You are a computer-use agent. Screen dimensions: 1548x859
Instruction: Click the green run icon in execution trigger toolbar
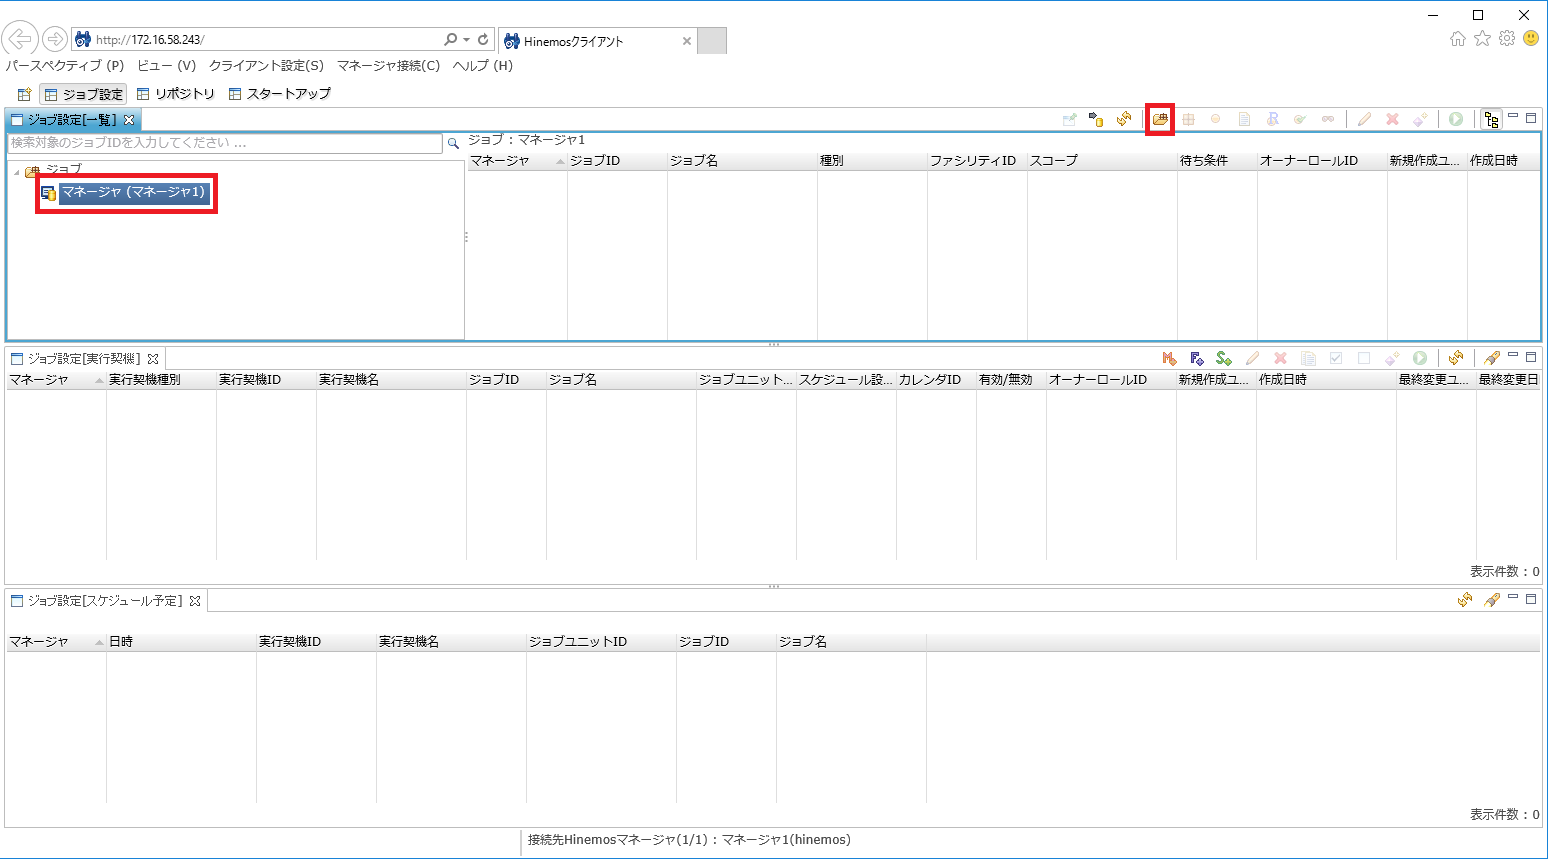click(x=1420, y=358)
